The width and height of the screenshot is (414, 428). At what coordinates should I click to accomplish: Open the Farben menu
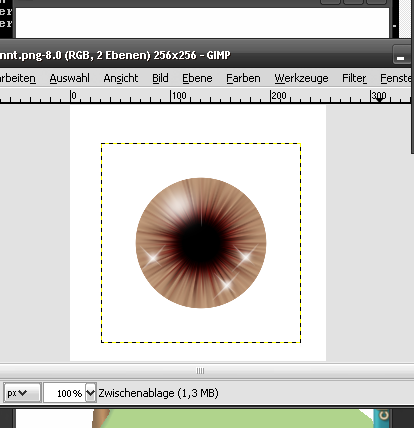click(x=243, y=78)
